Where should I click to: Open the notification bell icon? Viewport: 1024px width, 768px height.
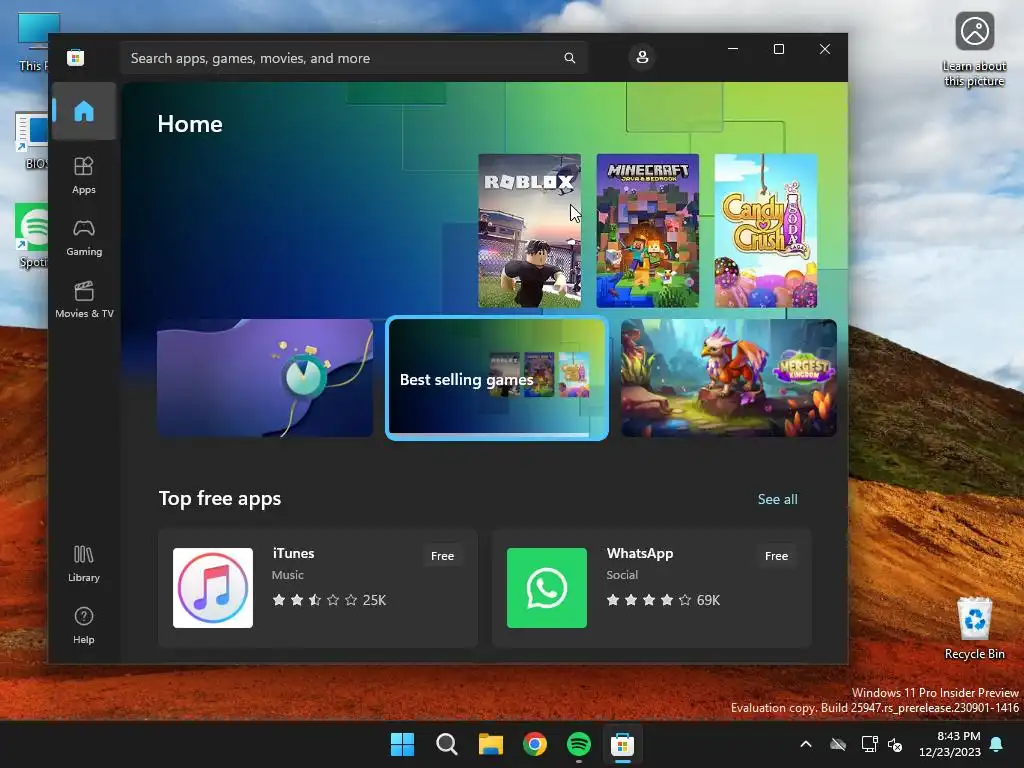tap(997, 744)
